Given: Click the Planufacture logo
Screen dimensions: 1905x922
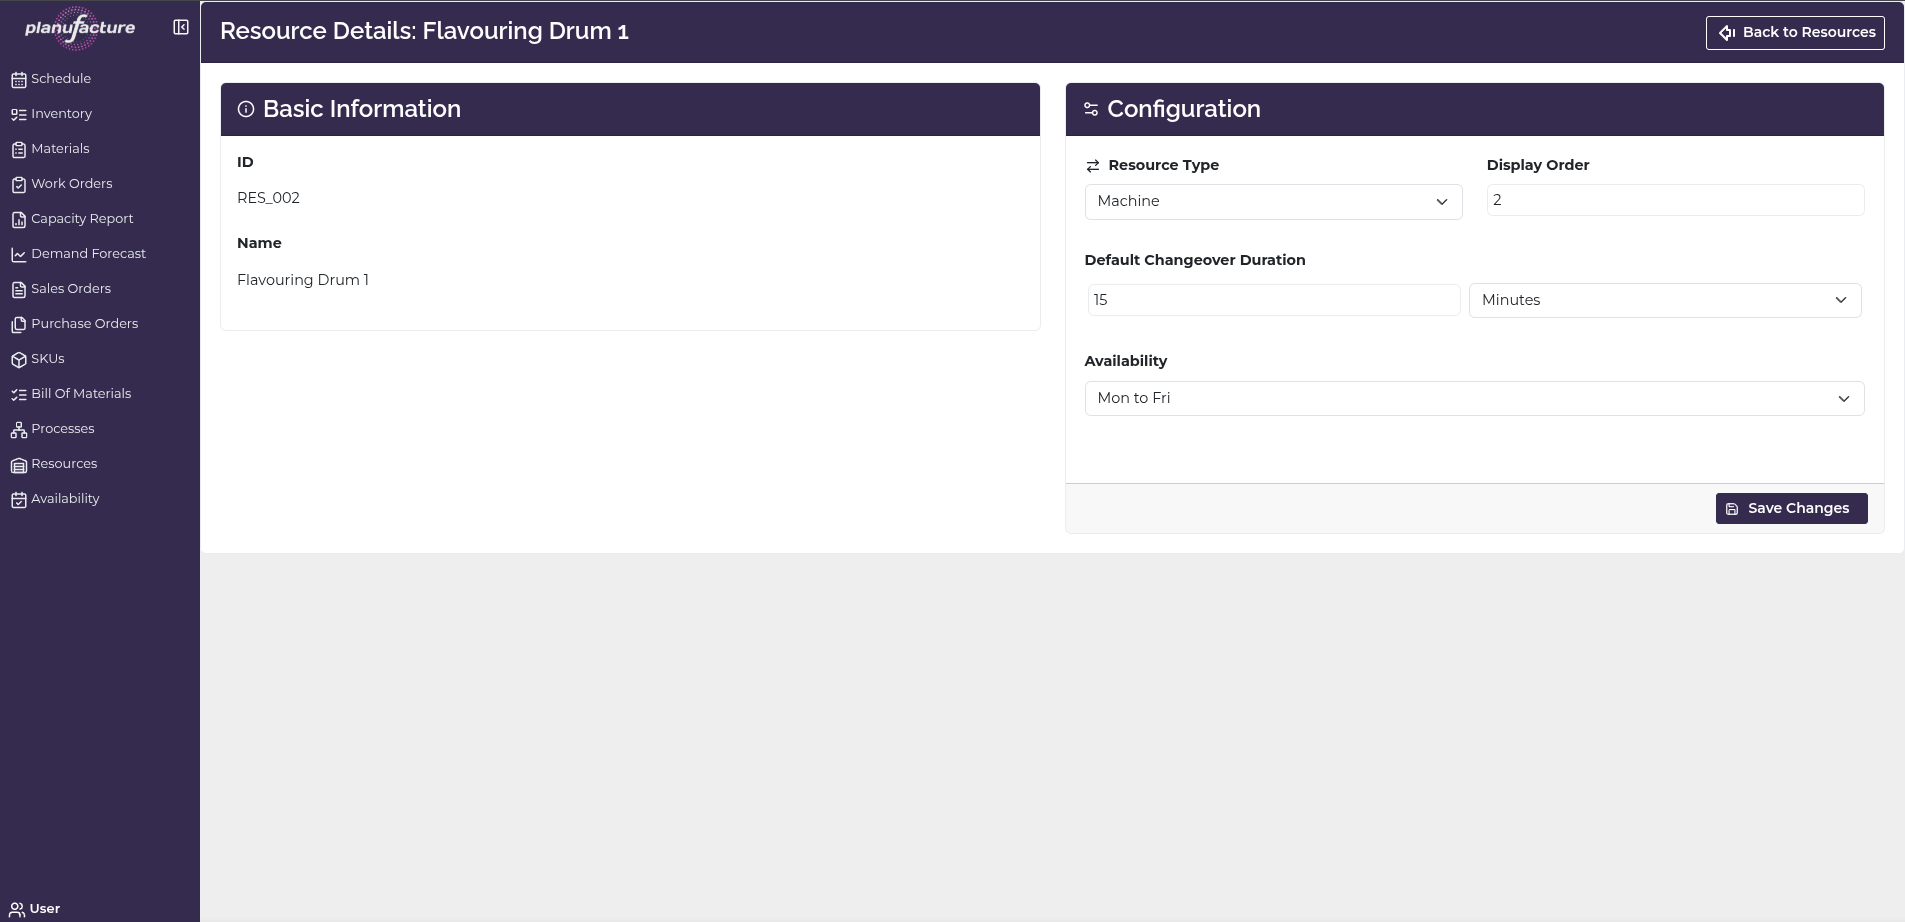Looking at the screenshot, I should coord(79,28).
